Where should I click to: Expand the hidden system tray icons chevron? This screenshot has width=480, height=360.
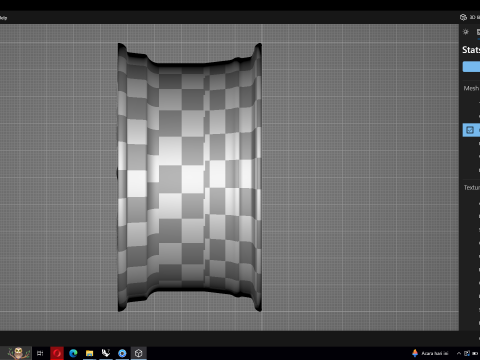pos(459,353)
